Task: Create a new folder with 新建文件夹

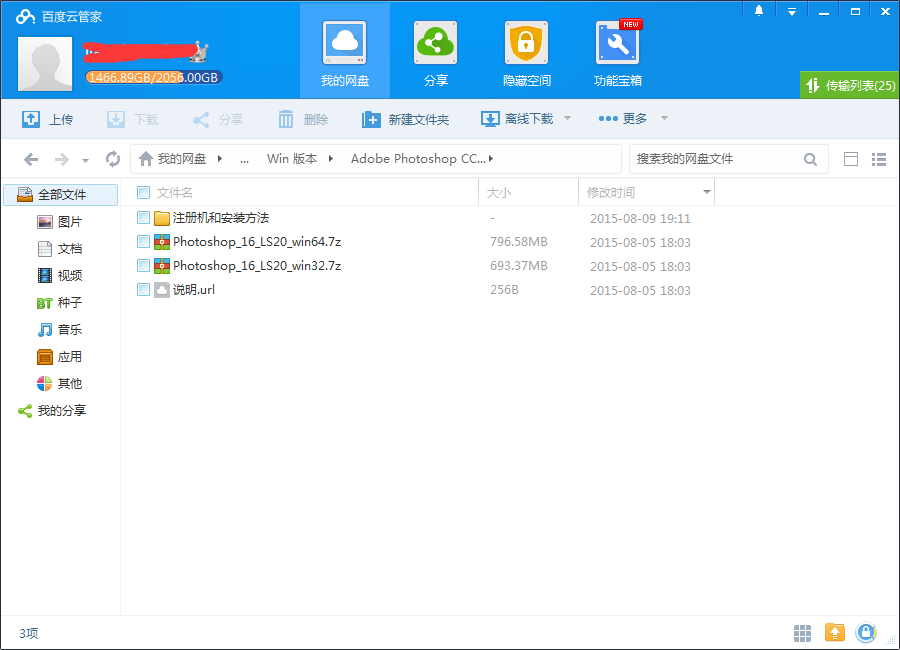Action: tap(405, 119)
